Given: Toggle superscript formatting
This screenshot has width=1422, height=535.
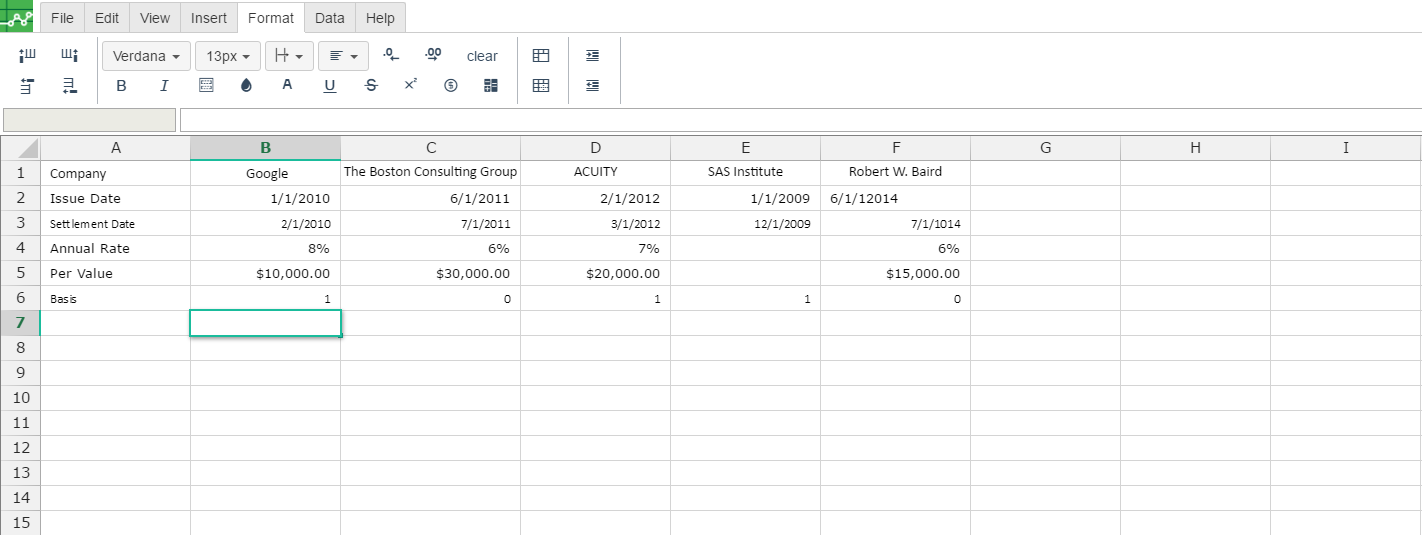Looking at the screenshot, I should click(x=410, y=86).
